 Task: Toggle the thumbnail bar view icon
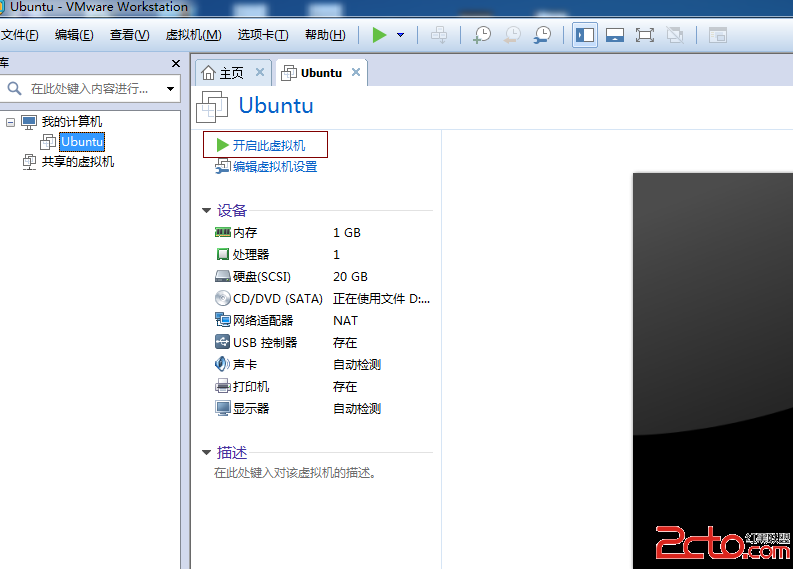(615, 35)
